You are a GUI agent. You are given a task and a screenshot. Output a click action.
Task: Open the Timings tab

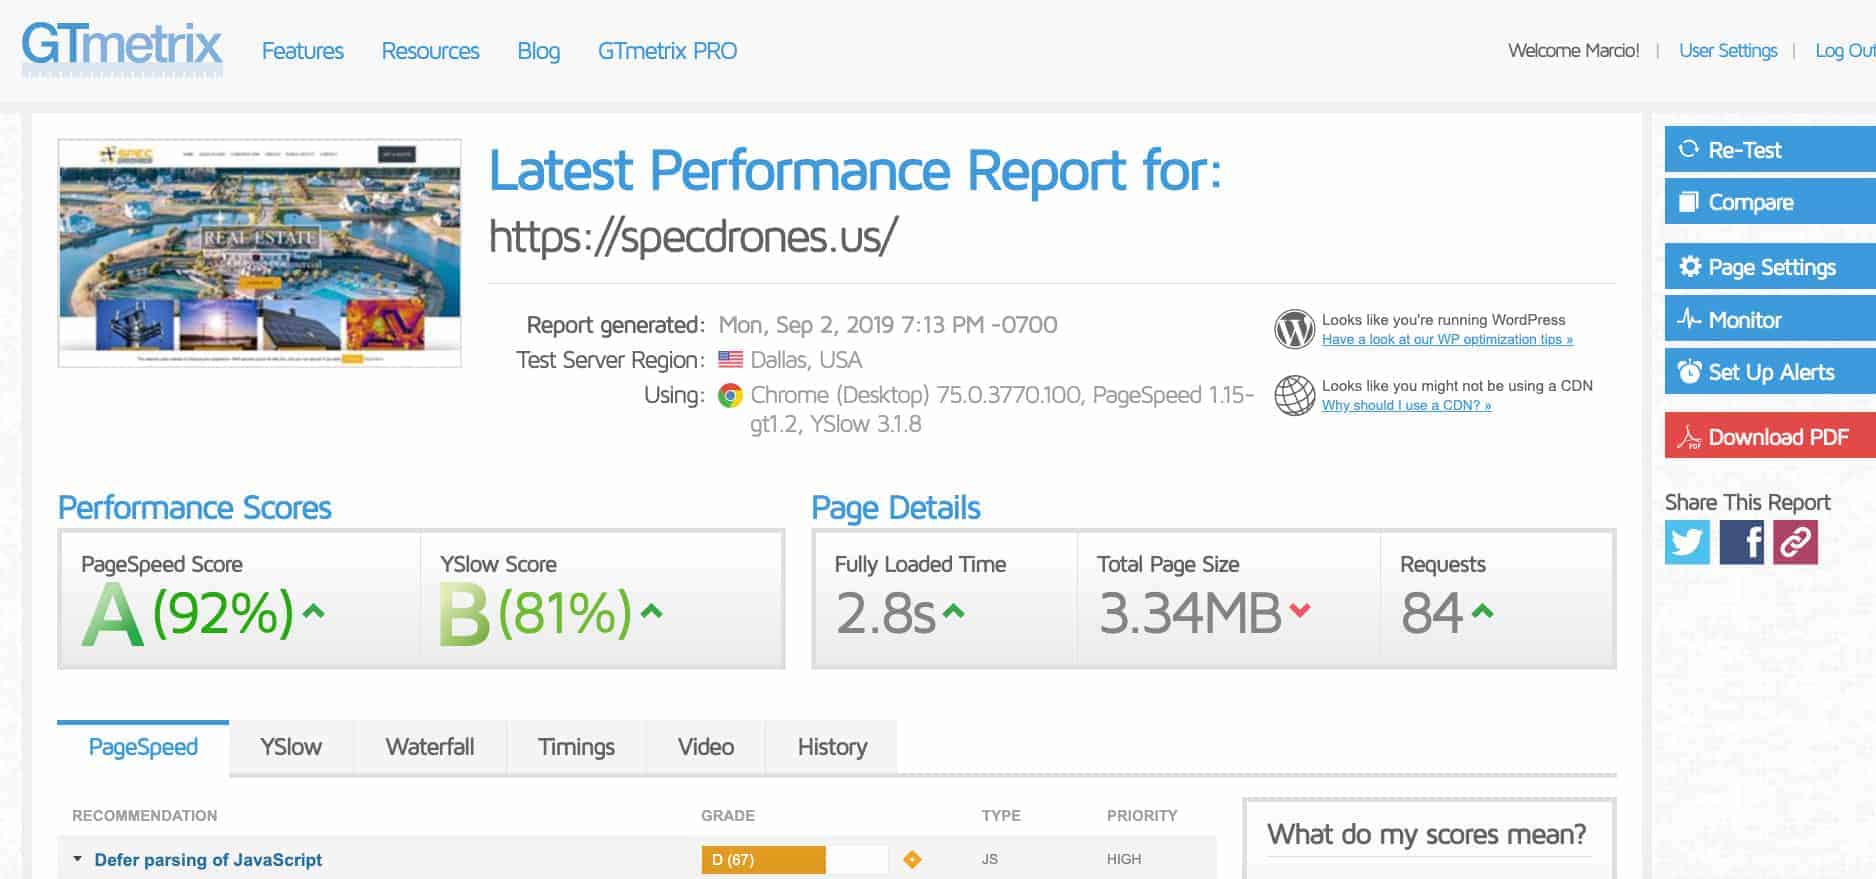pos(576,747)
